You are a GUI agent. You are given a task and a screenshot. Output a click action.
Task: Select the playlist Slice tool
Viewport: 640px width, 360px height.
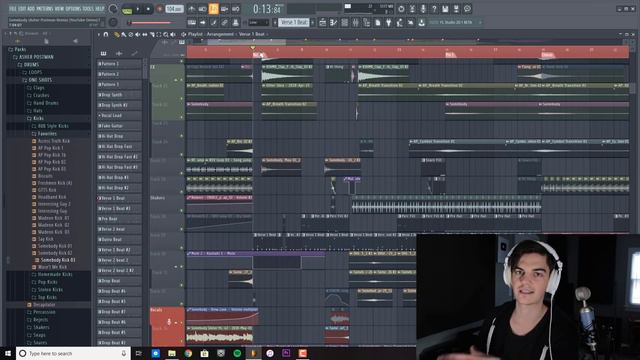pyautogui.click(x=152, y=35)
